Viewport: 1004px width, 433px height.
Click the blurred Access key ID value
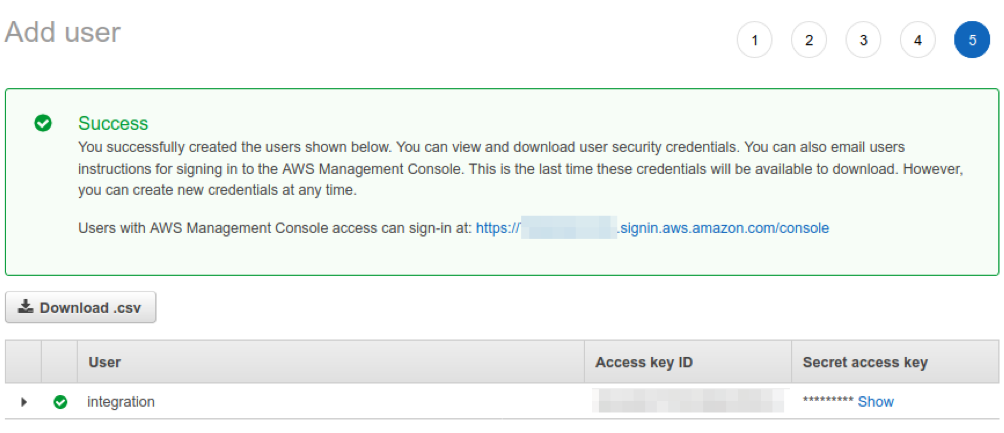(x=688, y=400)
